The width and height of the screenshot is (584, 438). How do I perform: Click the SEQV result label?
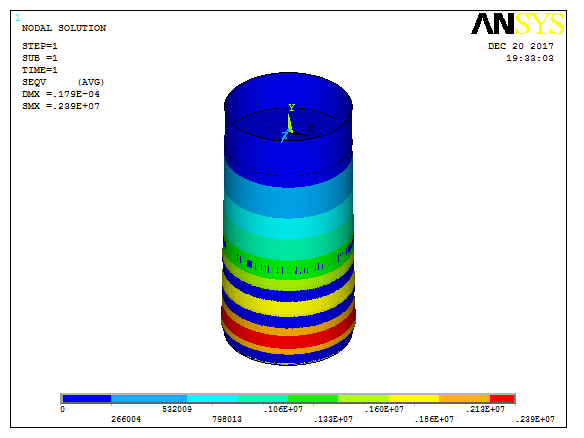tap(34, 82)
